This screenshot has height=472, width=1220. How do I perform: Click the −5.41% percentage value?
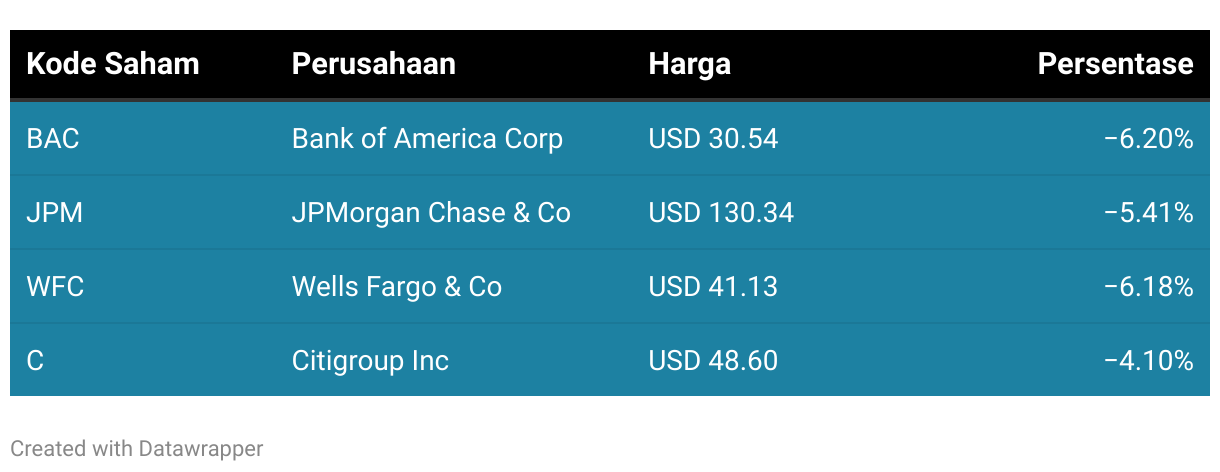(x=1148, y=213)
